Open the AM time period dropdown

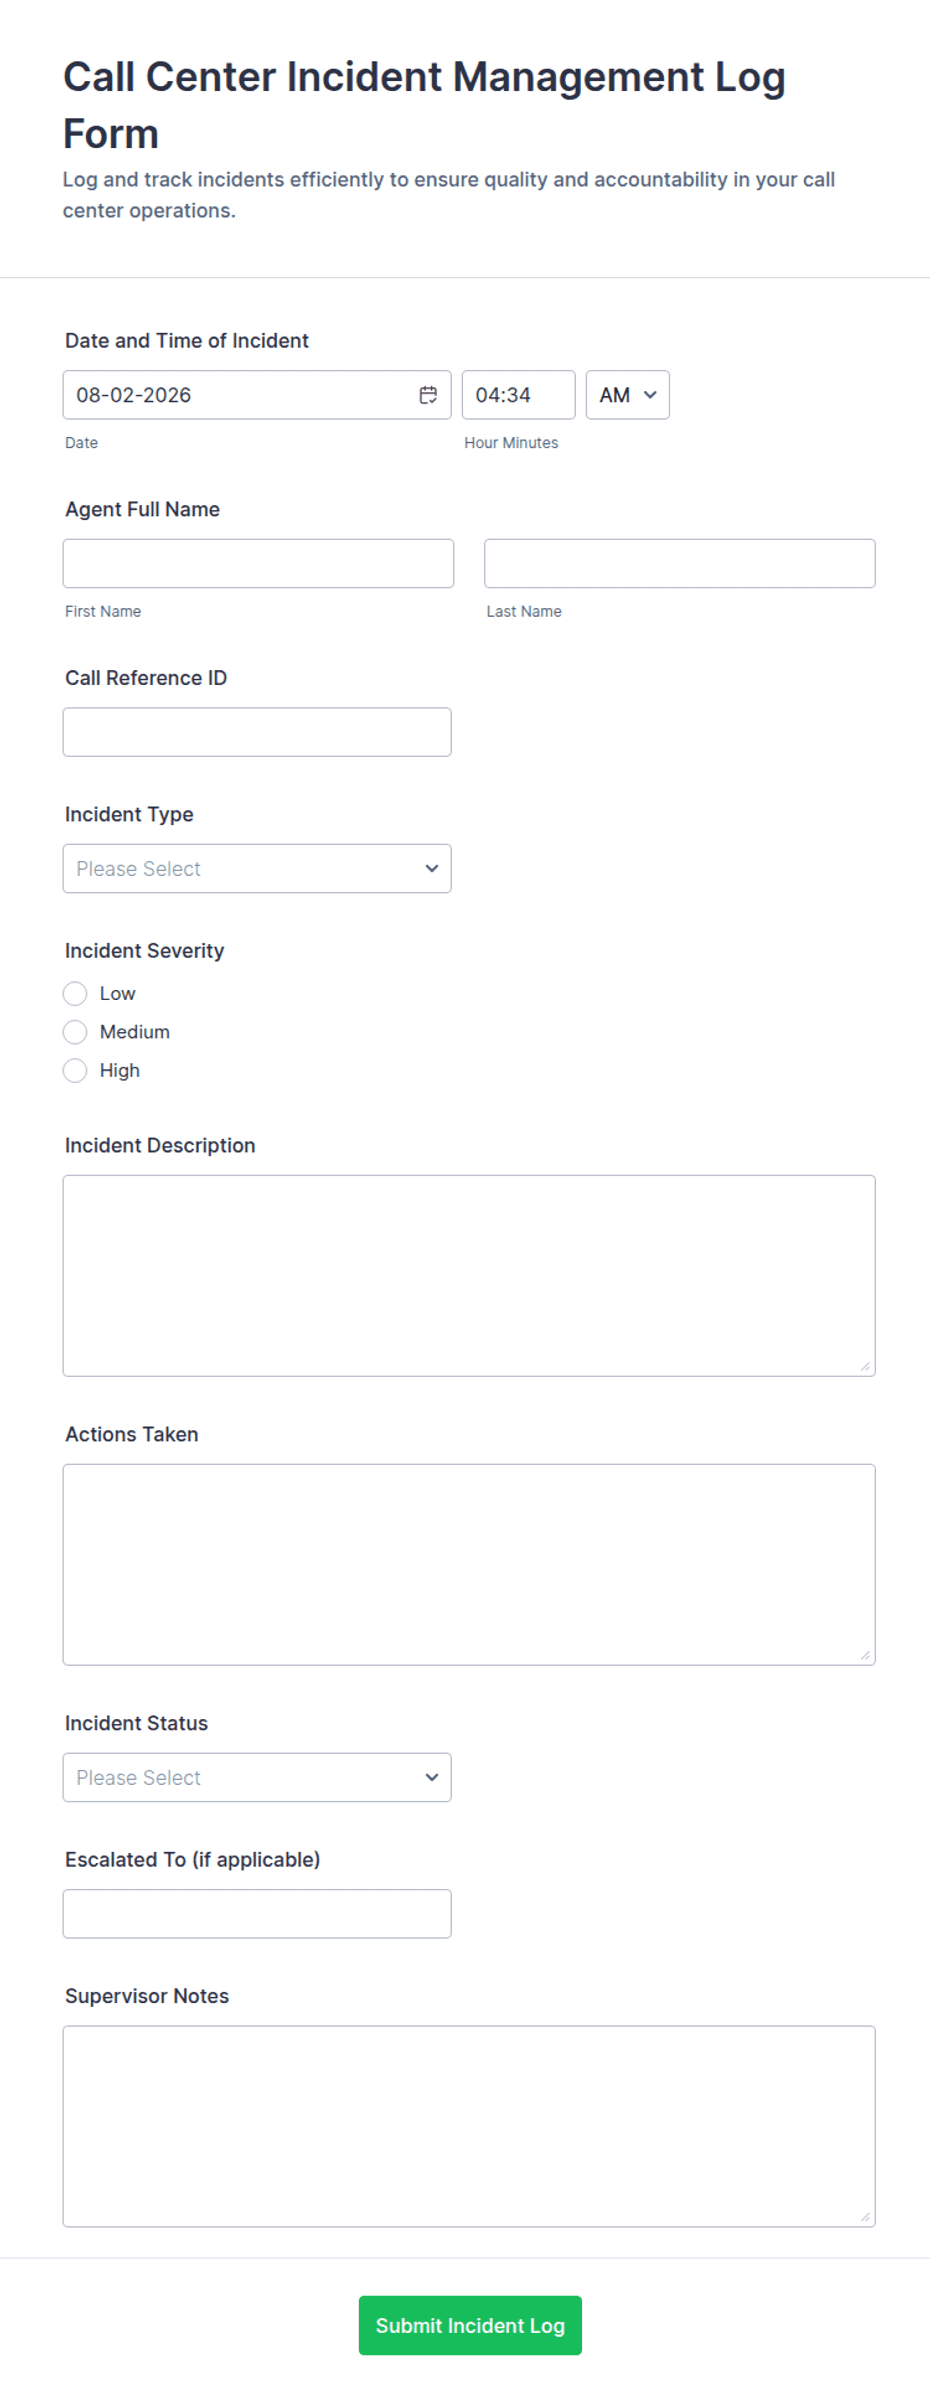[628, 395]
